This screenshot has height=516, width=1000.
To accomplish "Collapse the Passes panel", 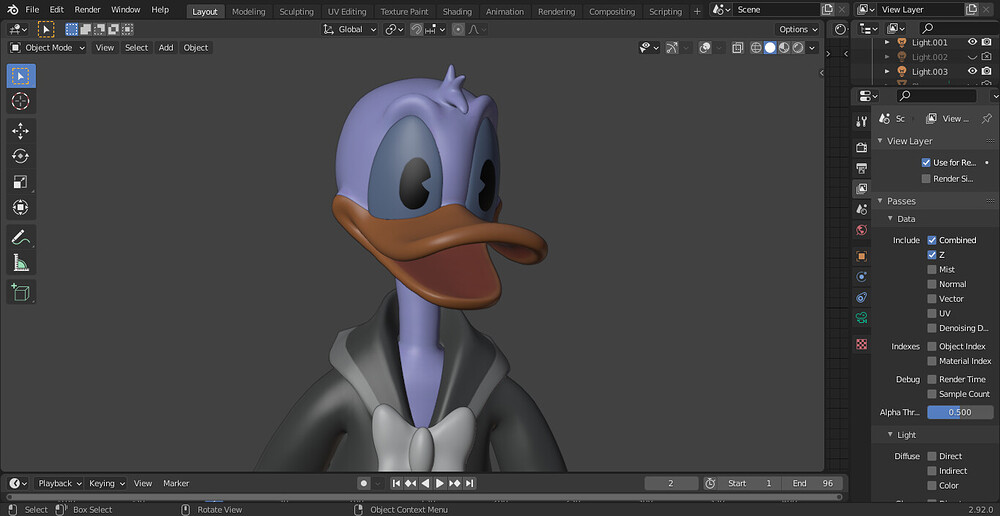I will [880, 201].
